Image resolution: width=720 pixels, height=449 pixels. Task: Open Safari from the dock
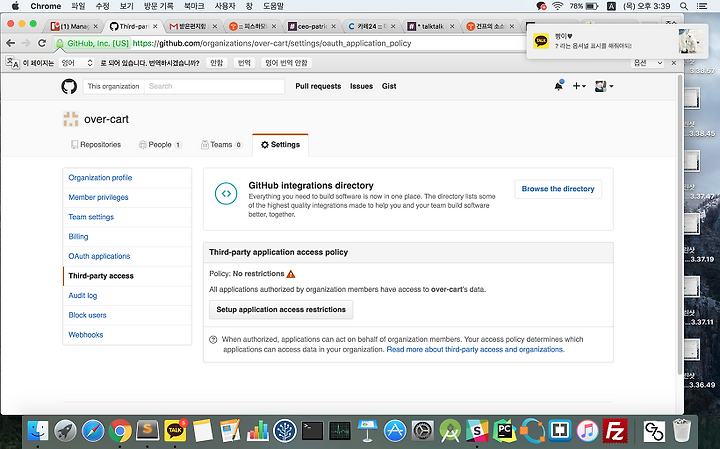point(93,431)
